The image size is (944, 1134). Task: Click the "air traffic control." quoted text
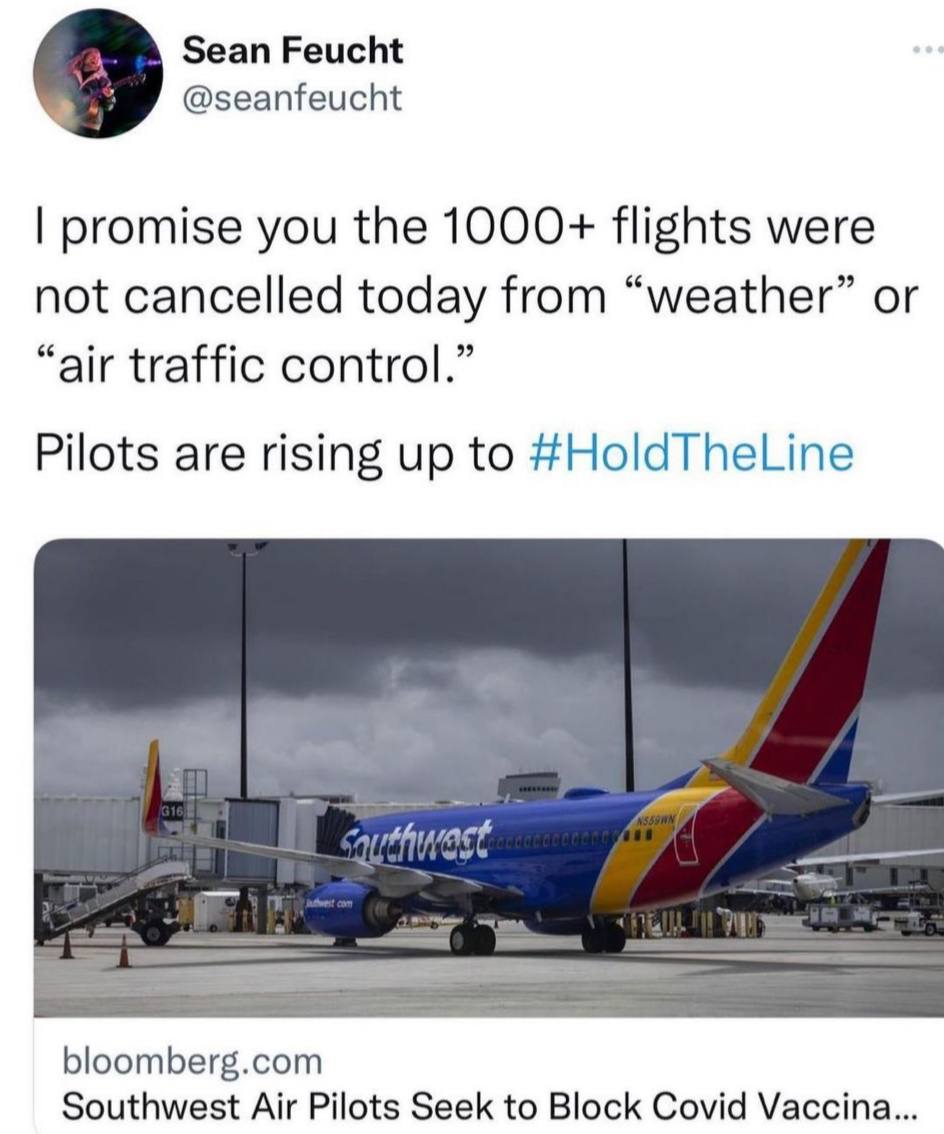point(256,365)
